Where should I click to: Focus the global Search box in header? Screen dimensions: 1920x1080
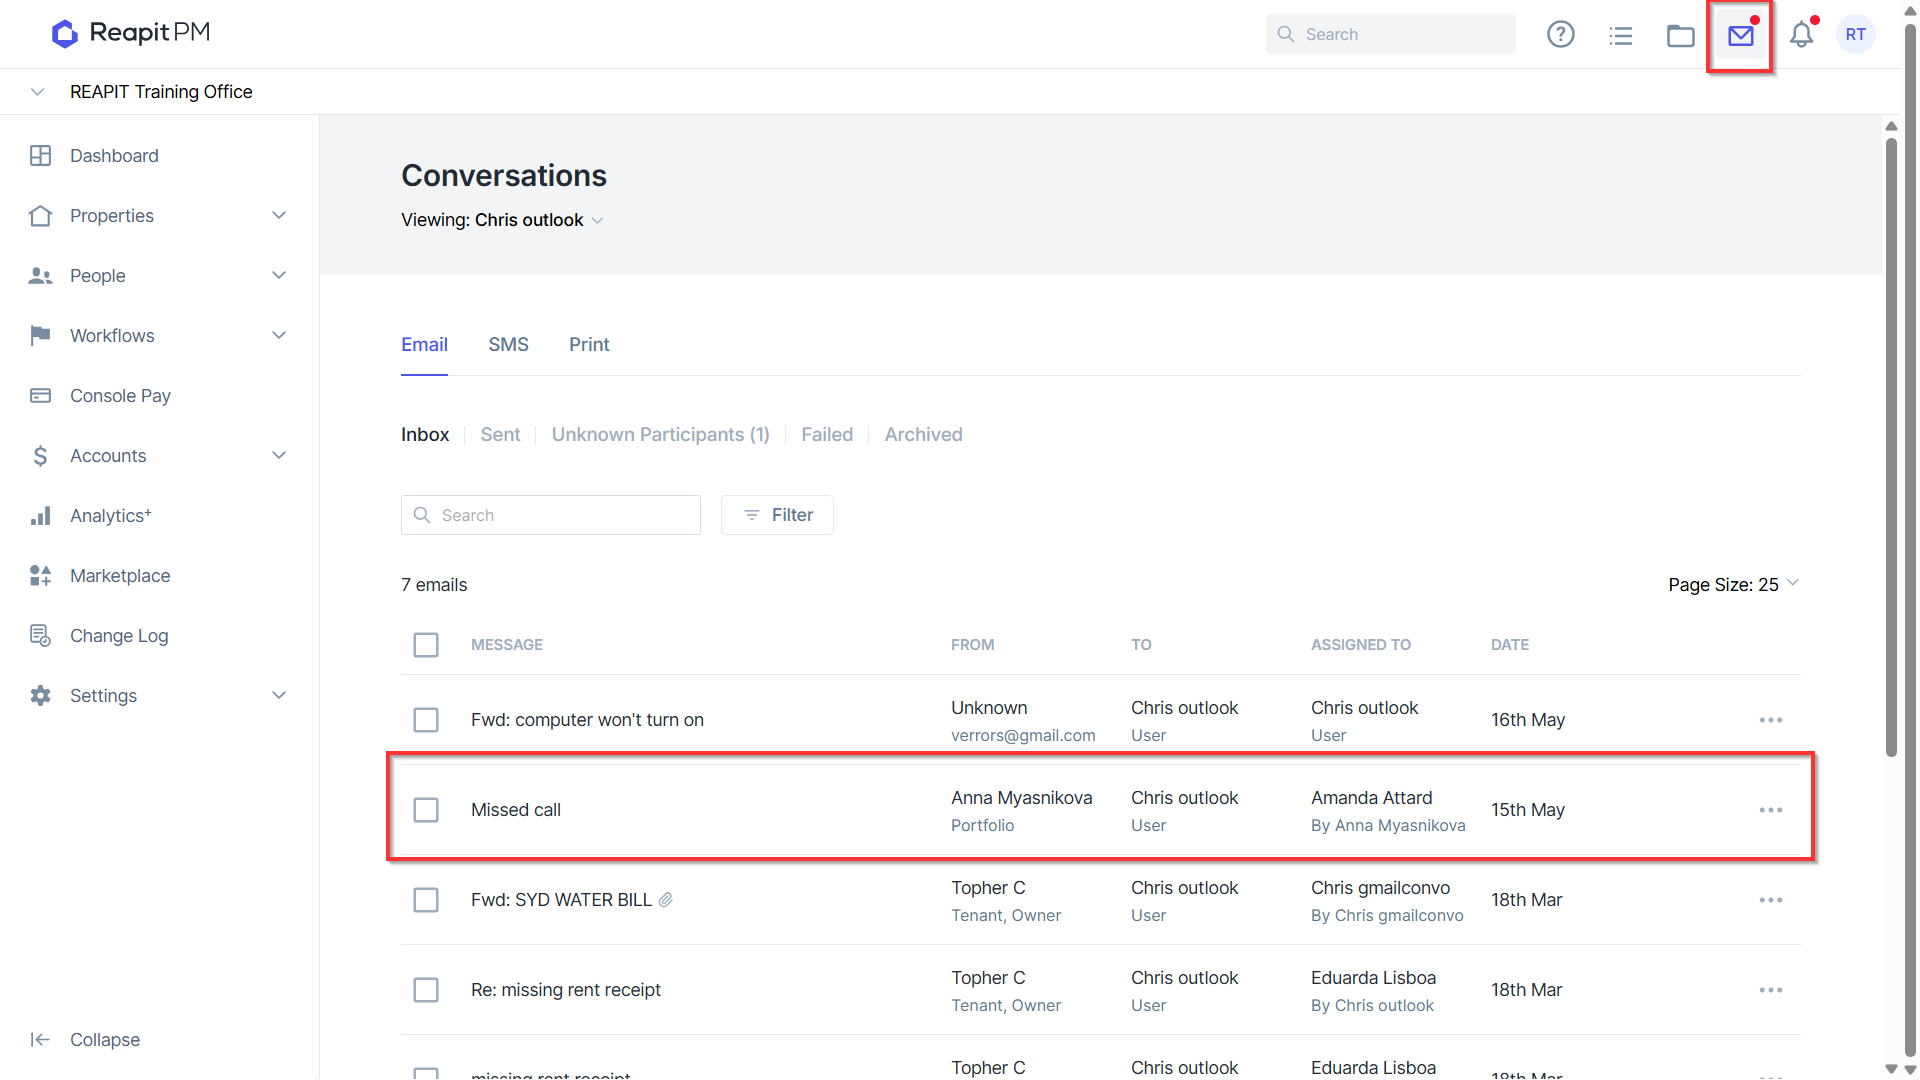[x=1390, y=34]
